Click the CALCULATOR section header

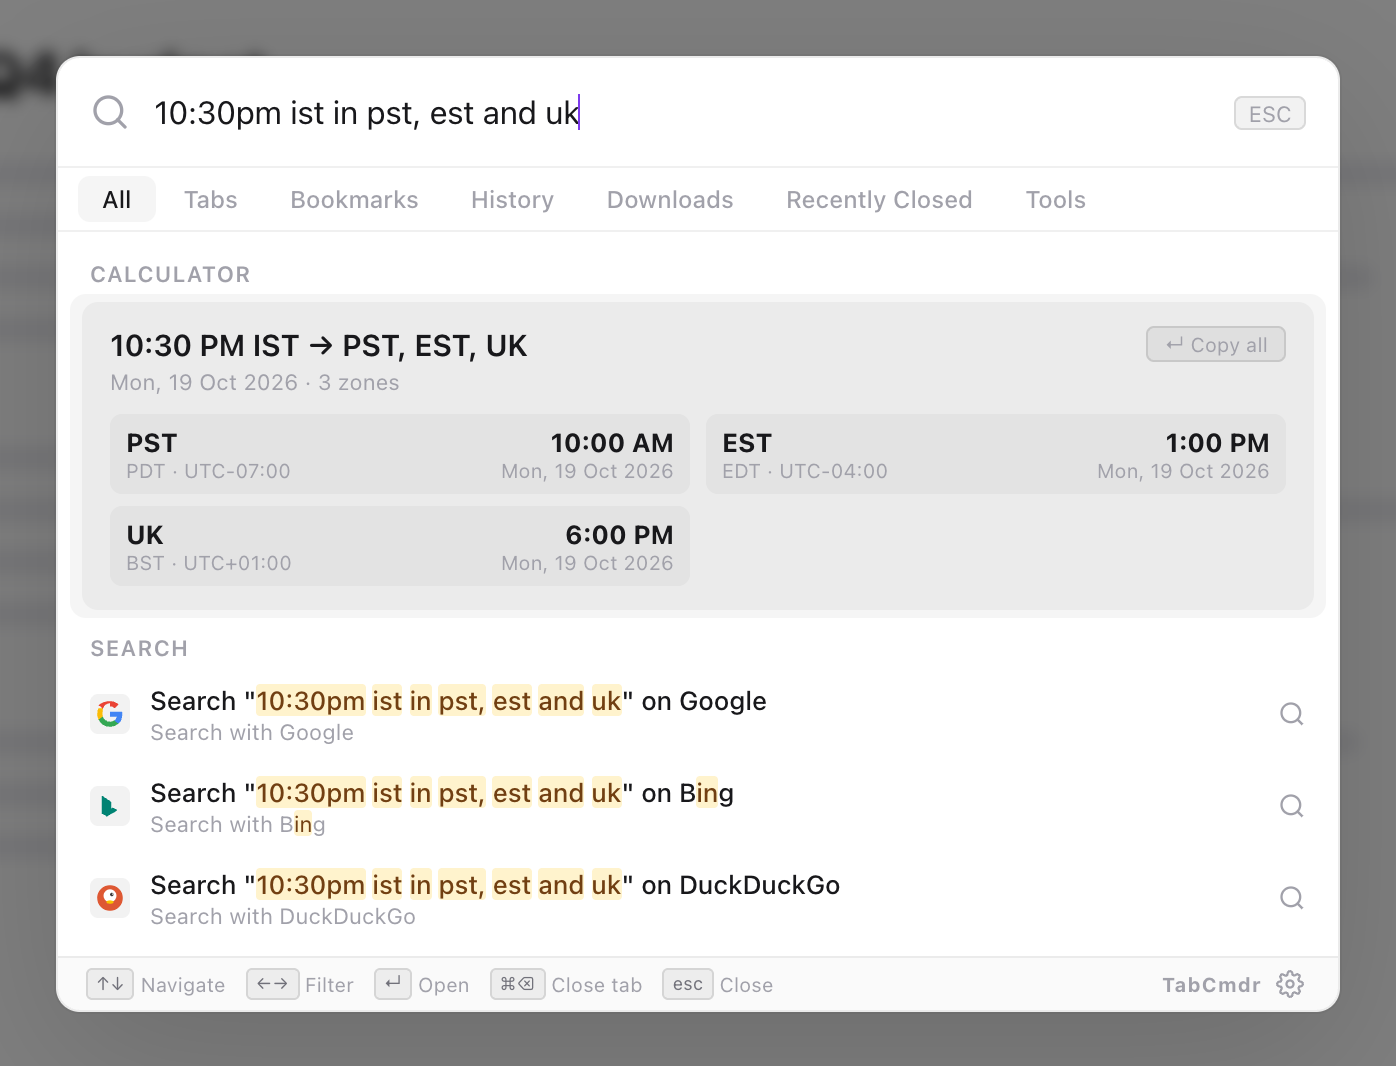[x=170, y=274]
